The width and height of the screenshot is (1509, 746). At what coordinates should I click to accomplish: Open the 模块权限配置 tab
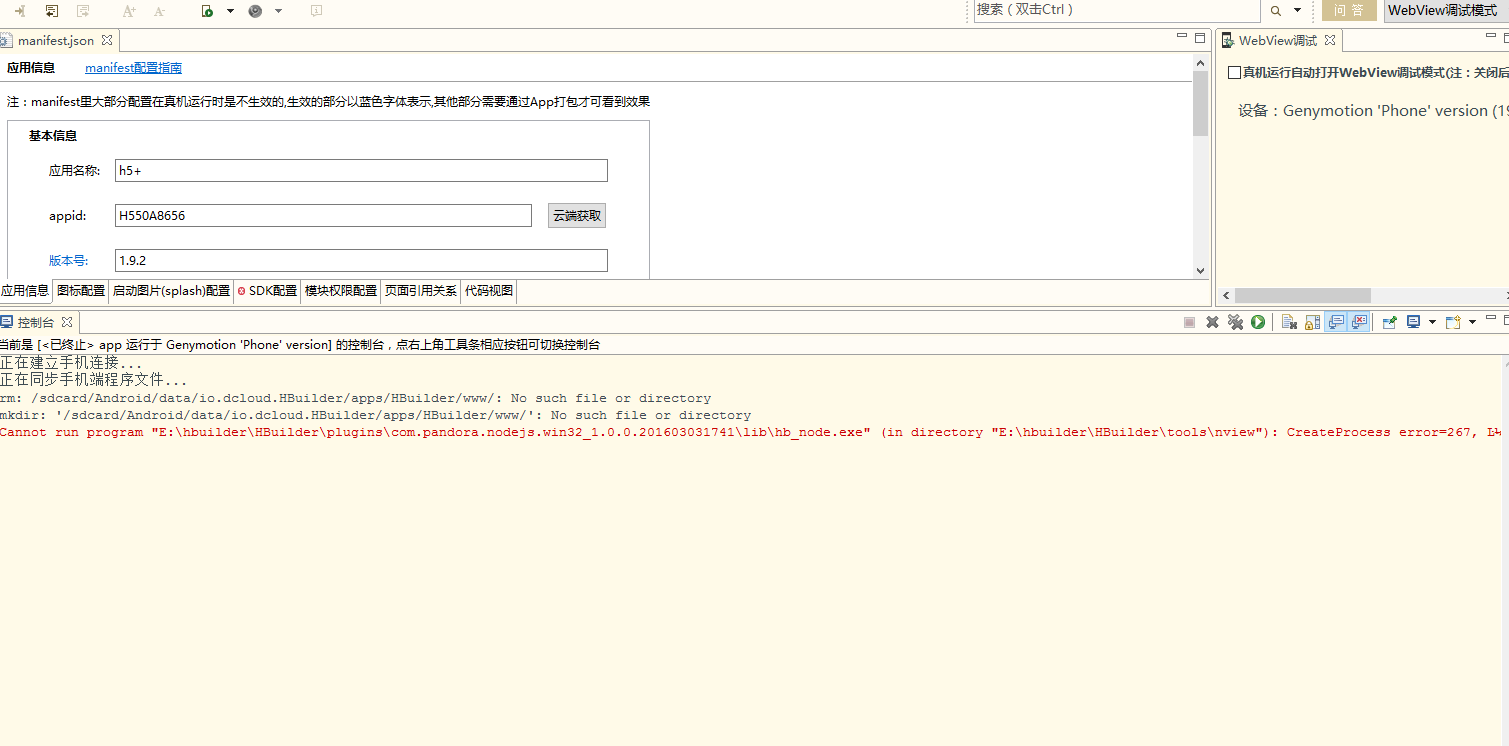(x=341, y=291)
